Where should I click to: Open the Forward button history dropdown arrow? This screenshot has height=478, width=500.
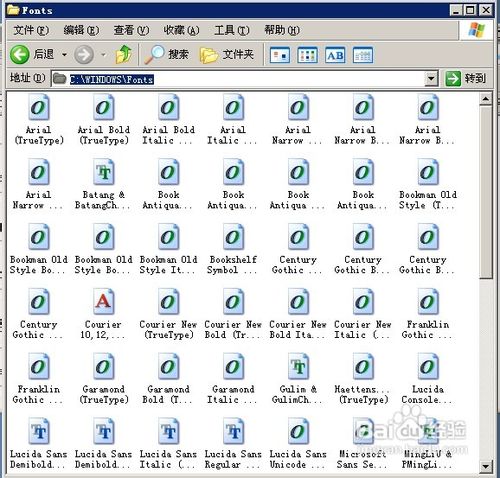[x=103, y=55]
